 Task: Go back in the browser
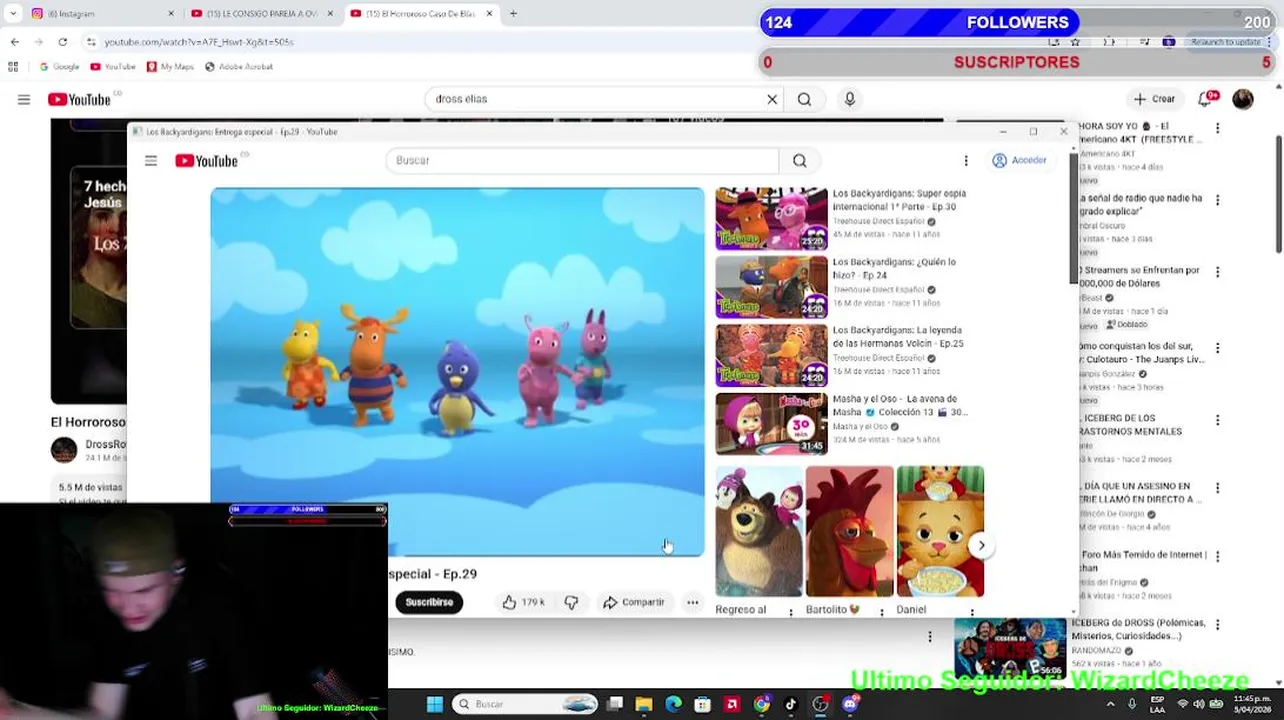14,42
